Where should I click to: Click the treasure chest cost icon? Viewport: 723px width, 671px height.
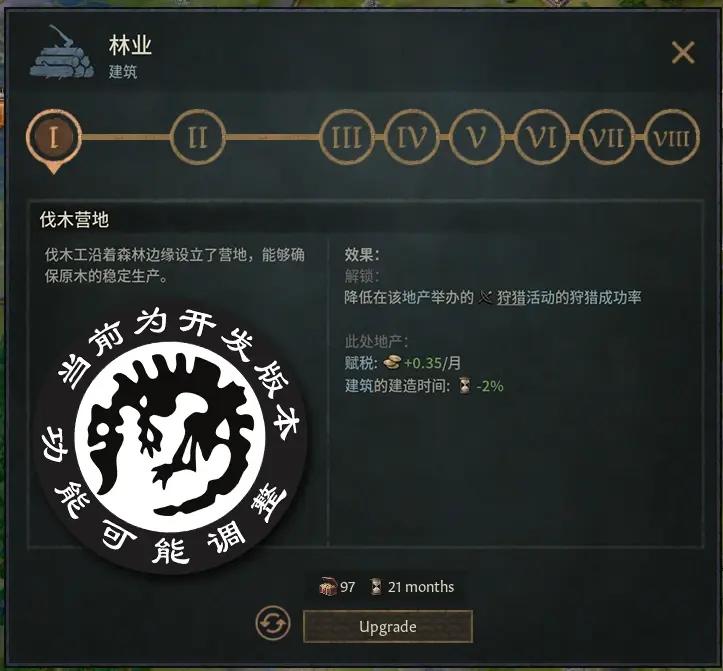[328, 587]
